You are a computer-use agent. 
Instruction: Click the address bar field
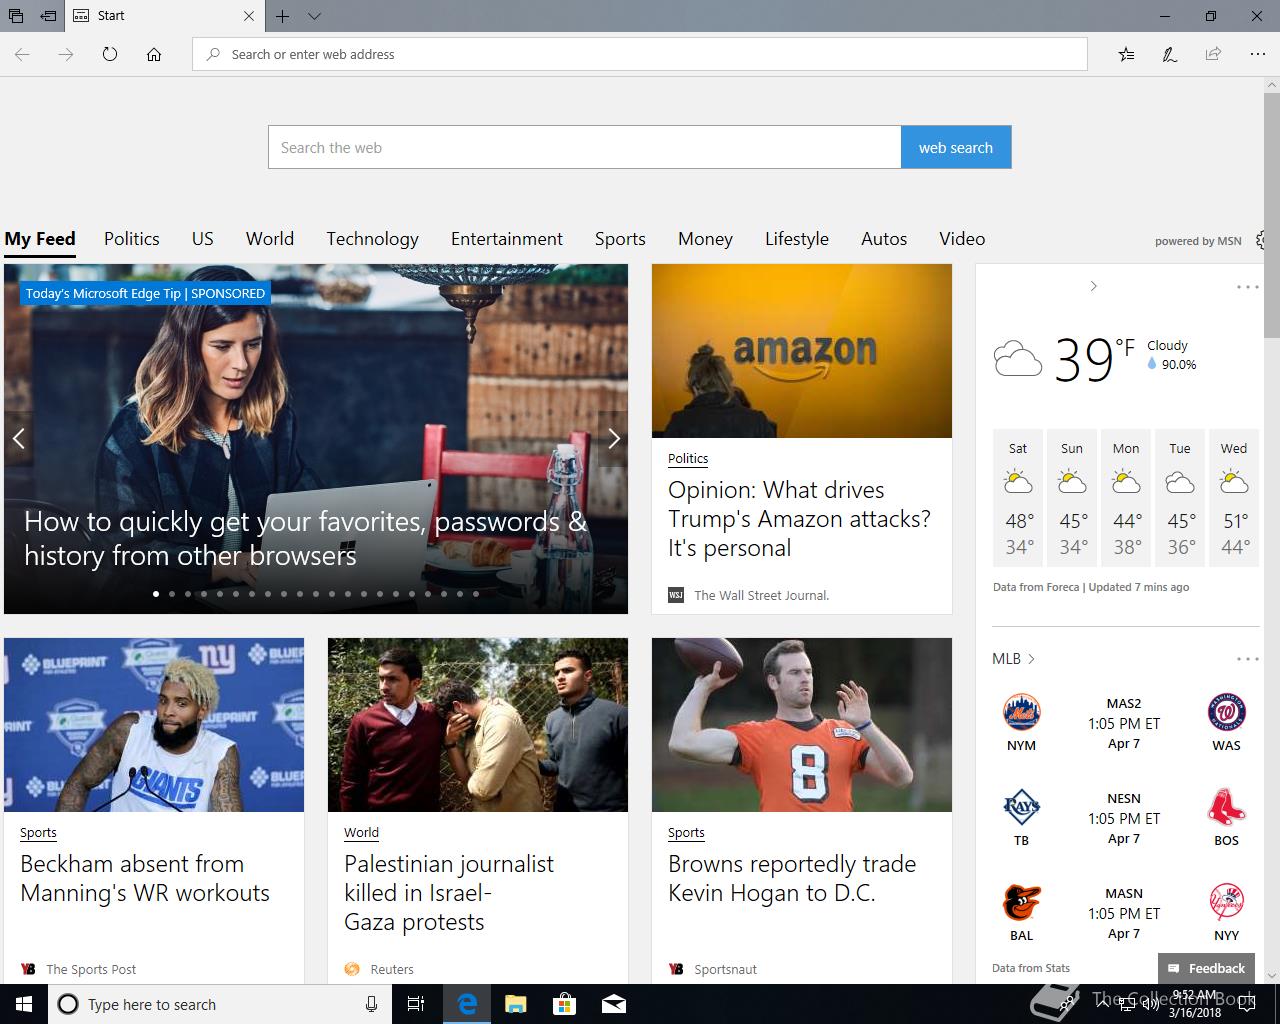pyautogui.click(x=640, y=54)
